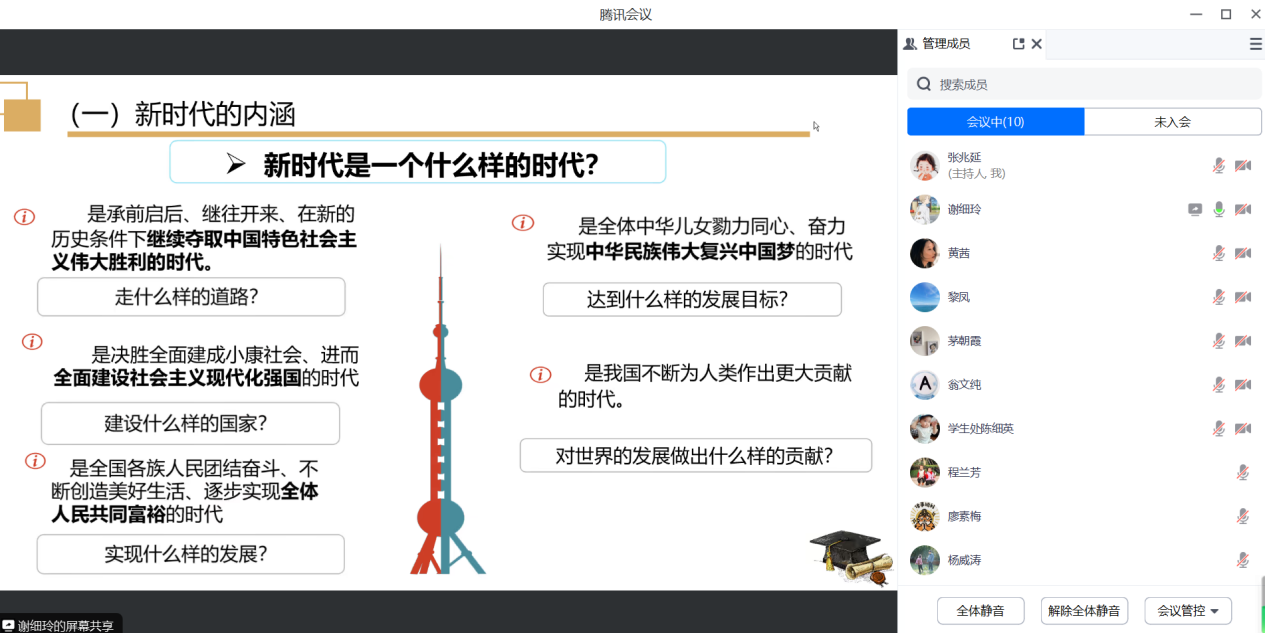The image size is (1265, 633).
Task: Click 程兰芳's muted microphone icon
Action: click(1243, 472)
